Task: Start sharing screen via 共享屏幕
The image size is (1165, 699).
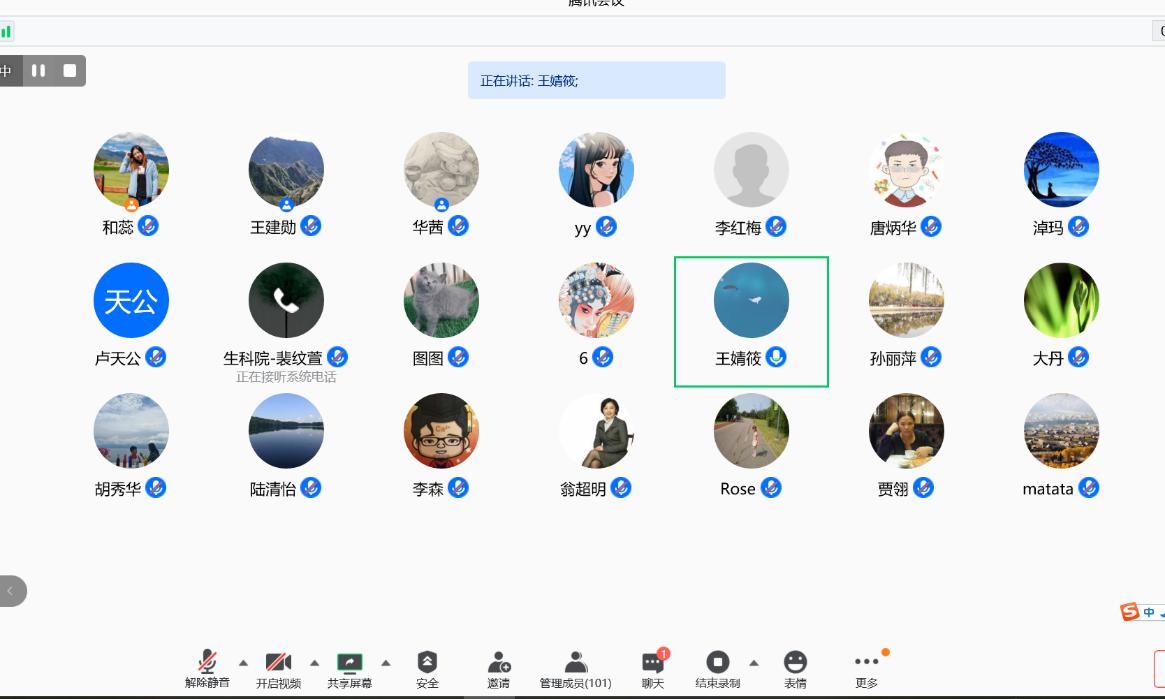Action: (x=349, y=667)
